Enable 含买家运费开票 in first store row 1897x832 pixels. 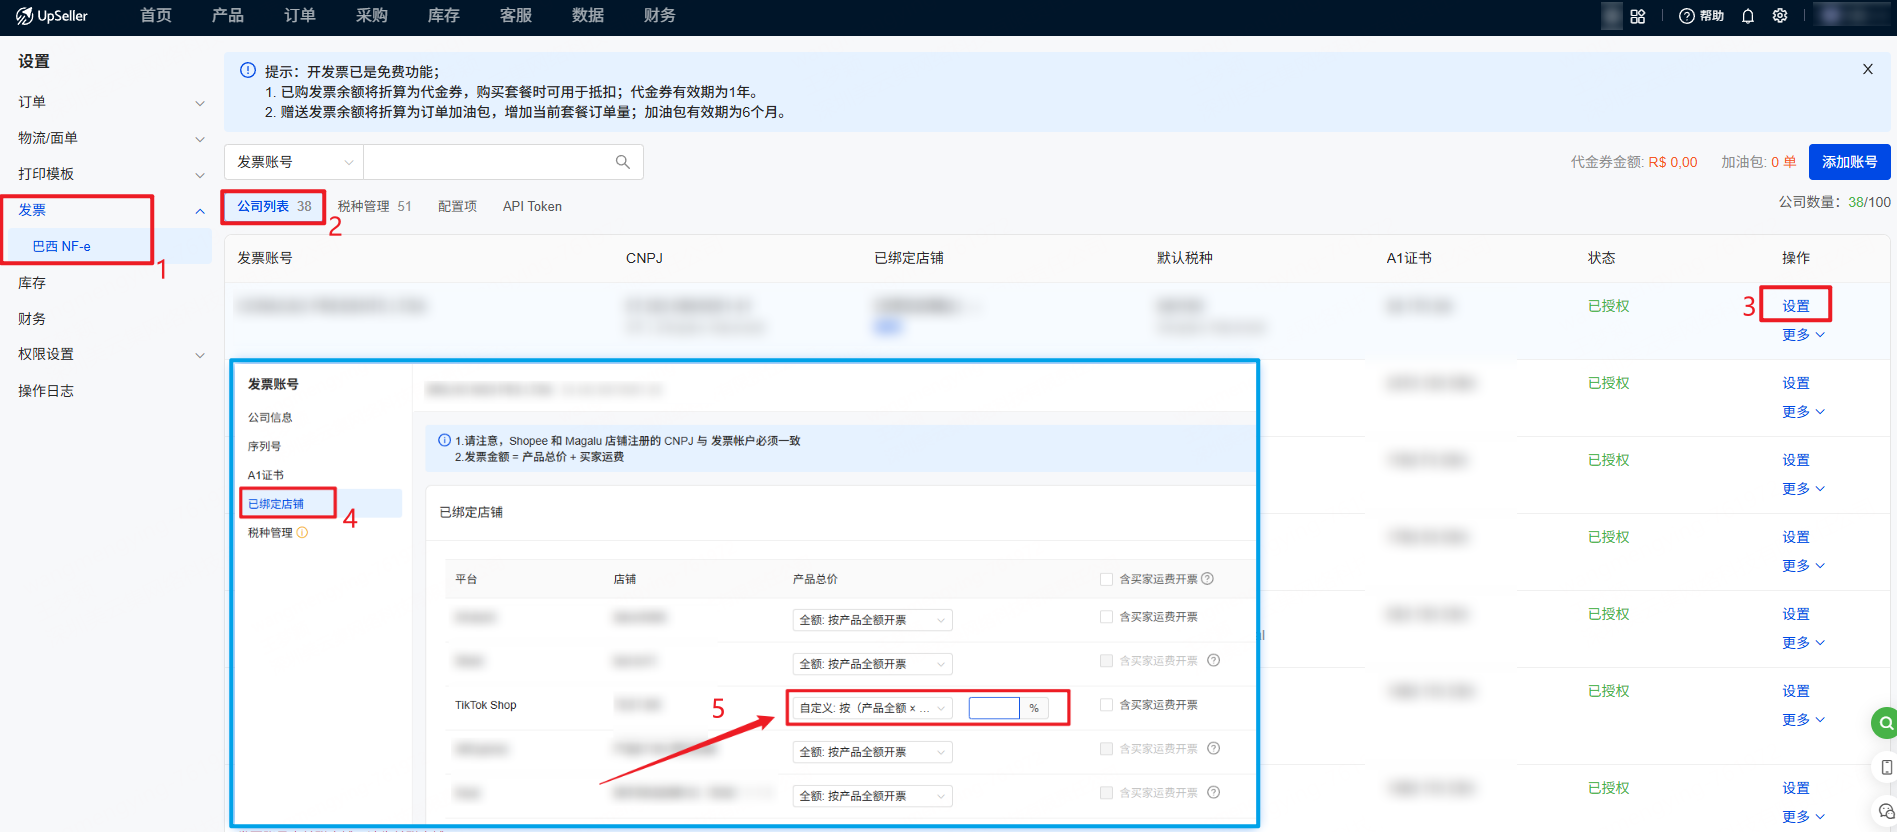pos(1106,617)
